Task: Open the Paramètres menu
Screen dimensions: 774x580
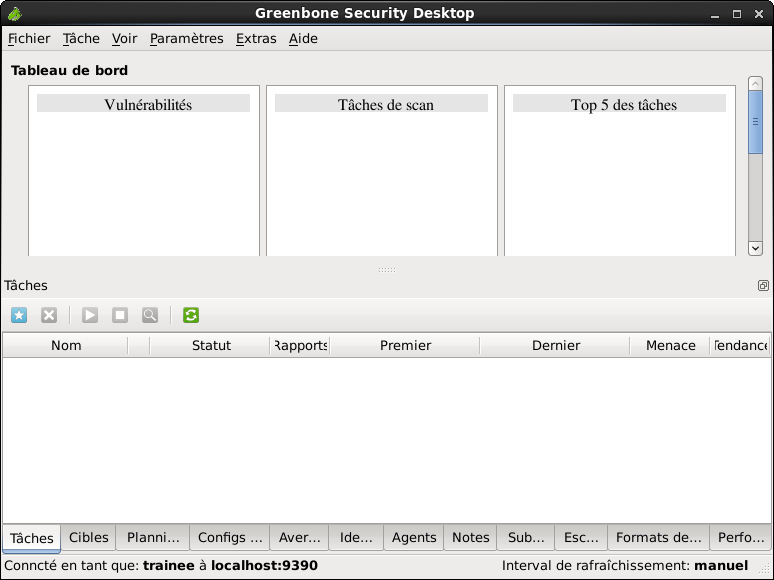Action: (x=186, y=39)
